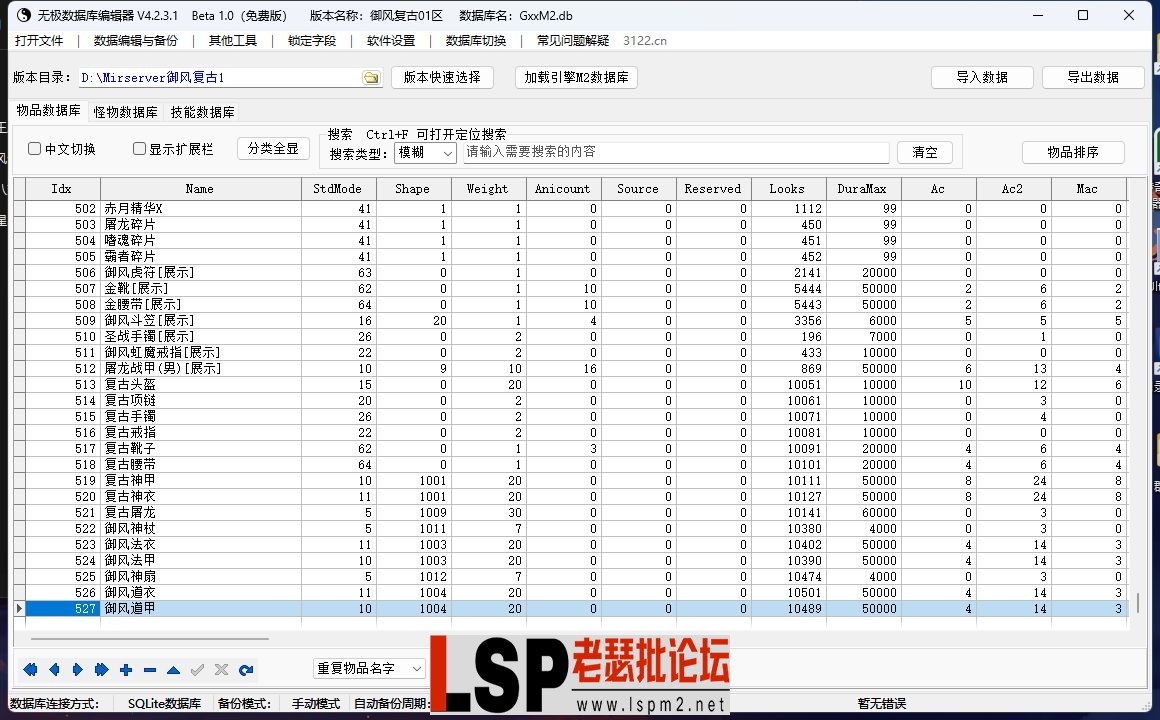
Task: Click the 3122.cn link in menu bar
Action: pyautogui.click(x=645, y=41)
